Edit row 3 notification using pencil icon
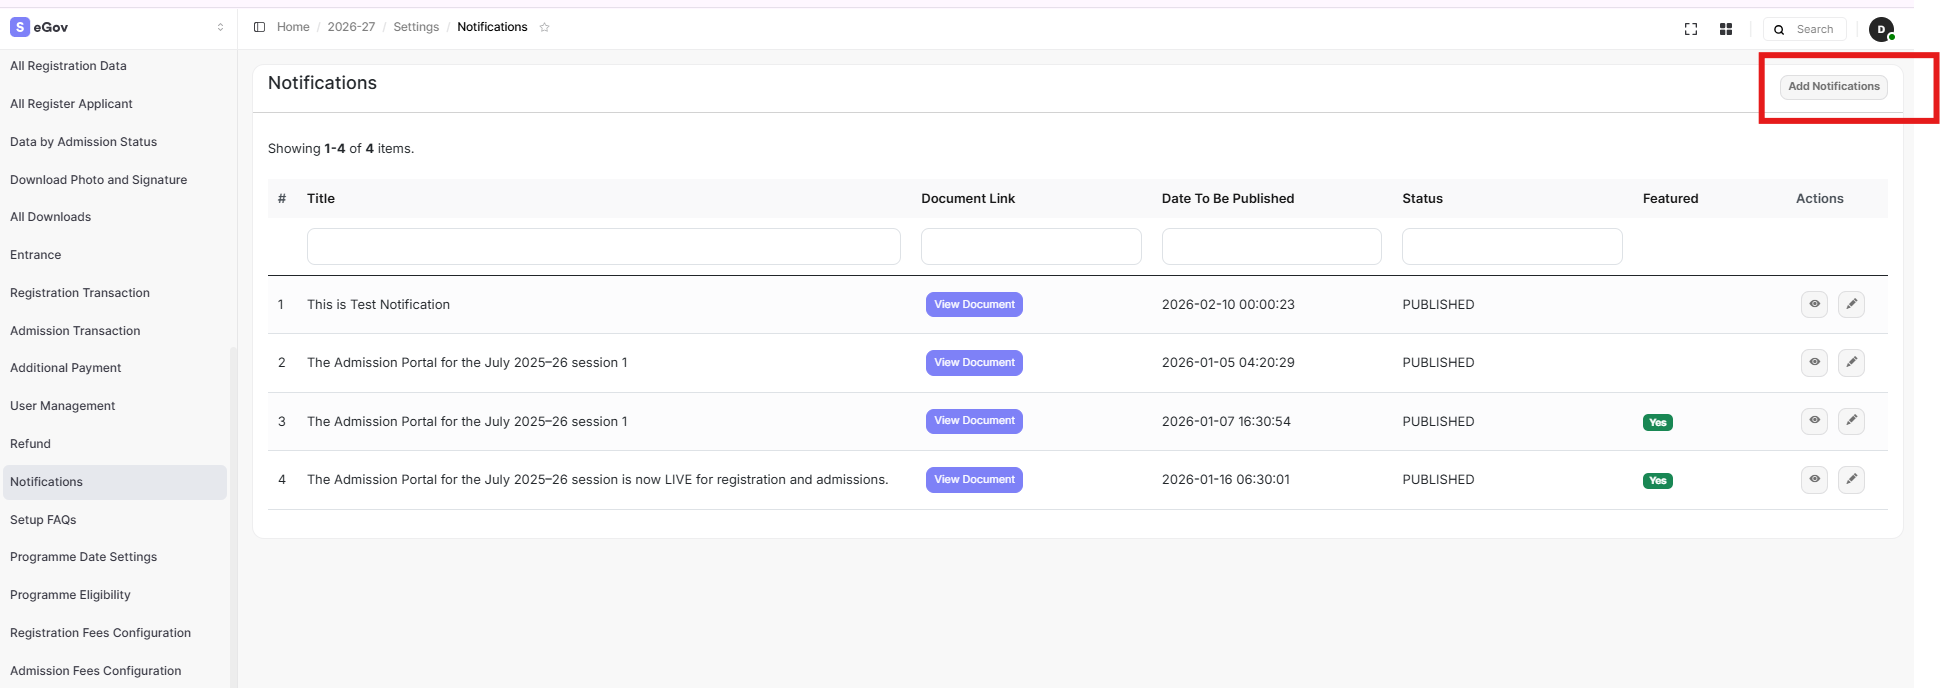Image resolution: width=1940 pixels, height=688 pixels. pos(1851,421)
